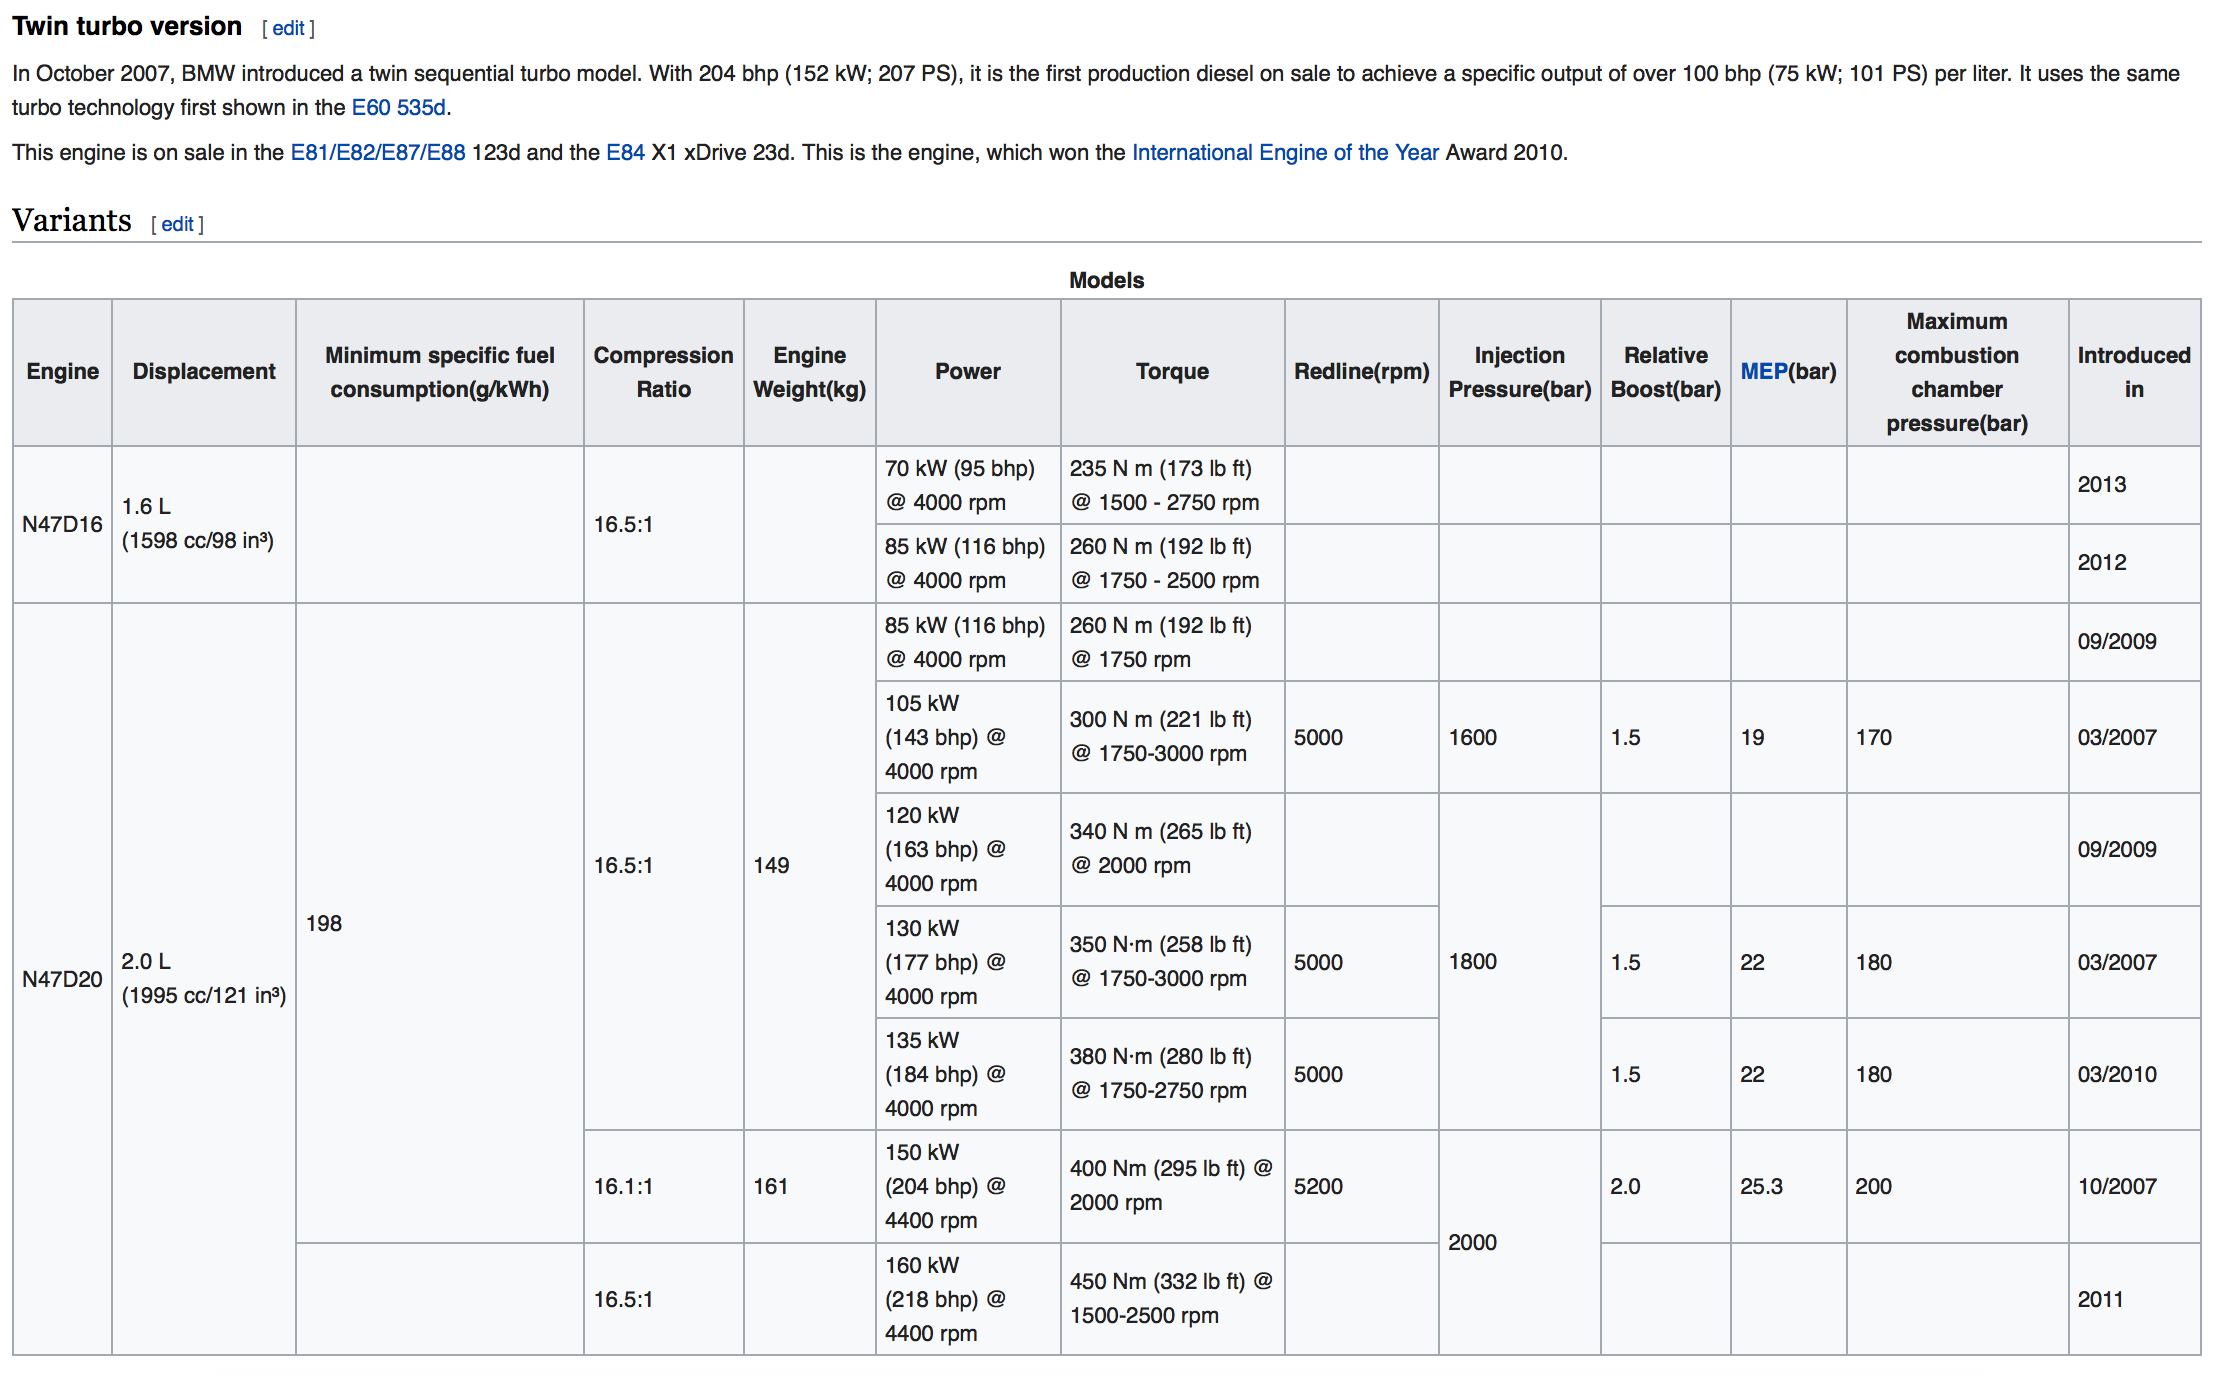Click the 130 kW (177 bhp) power cell

pos(968,962)
